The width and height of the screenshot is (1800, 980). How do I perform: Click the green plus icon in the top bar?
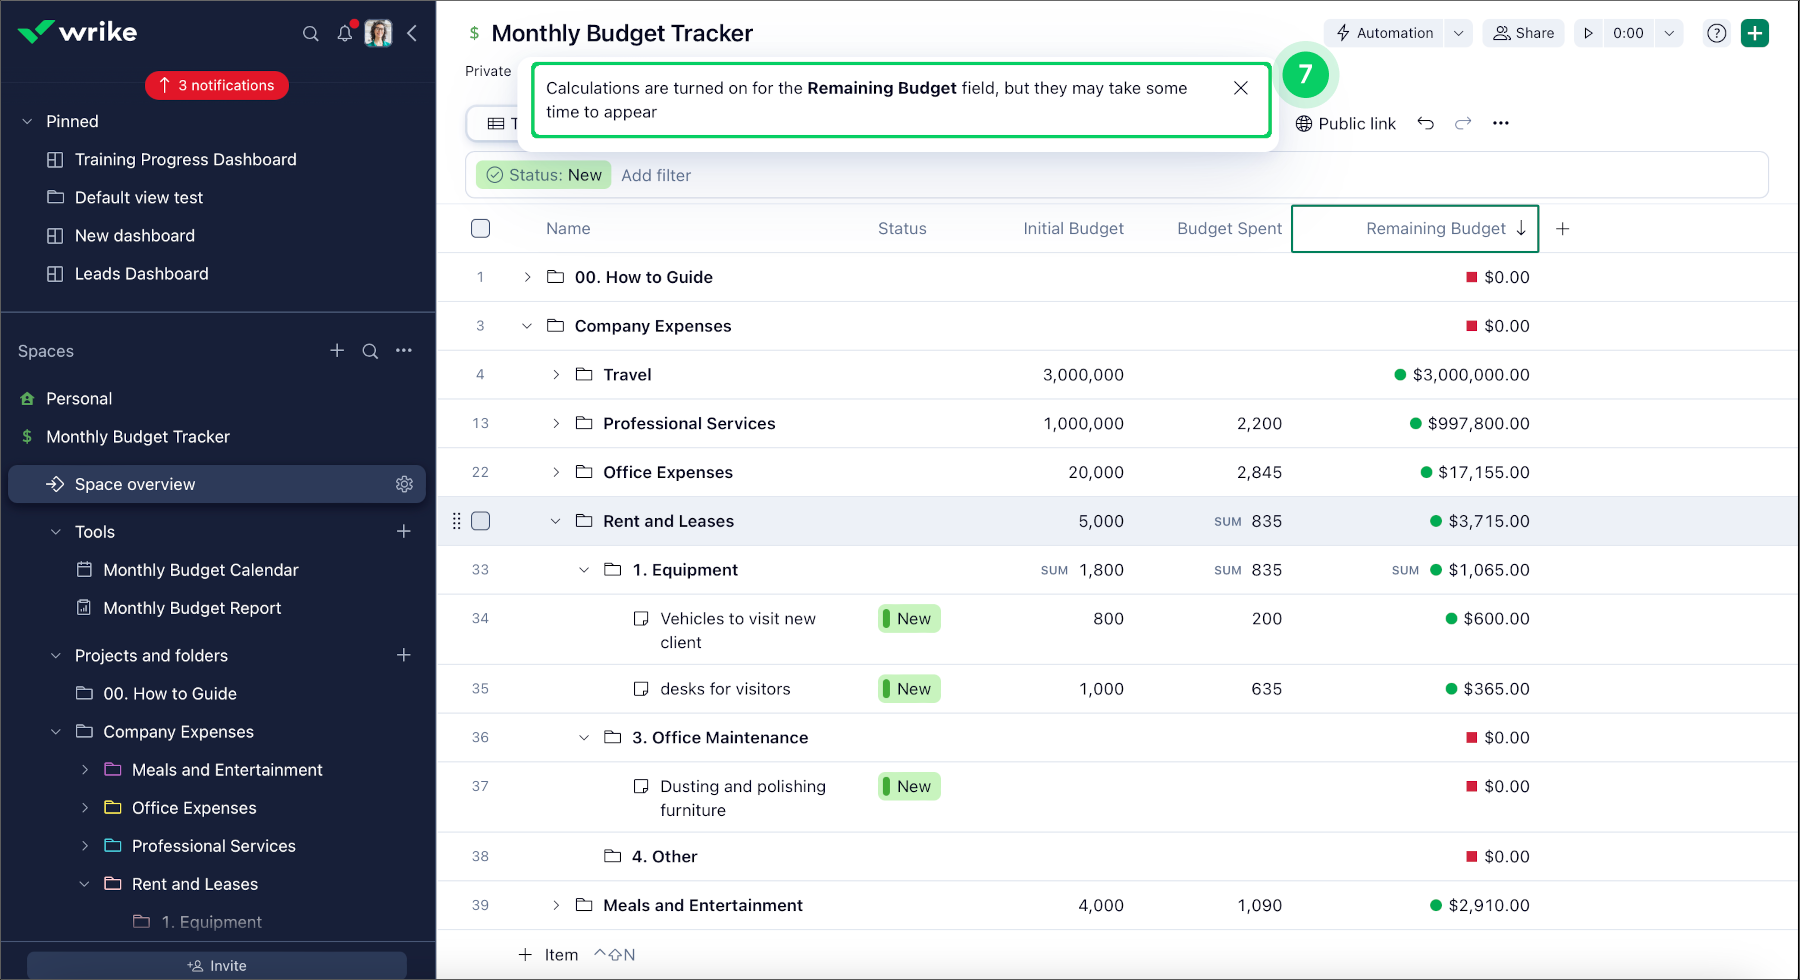point(1755,33)
